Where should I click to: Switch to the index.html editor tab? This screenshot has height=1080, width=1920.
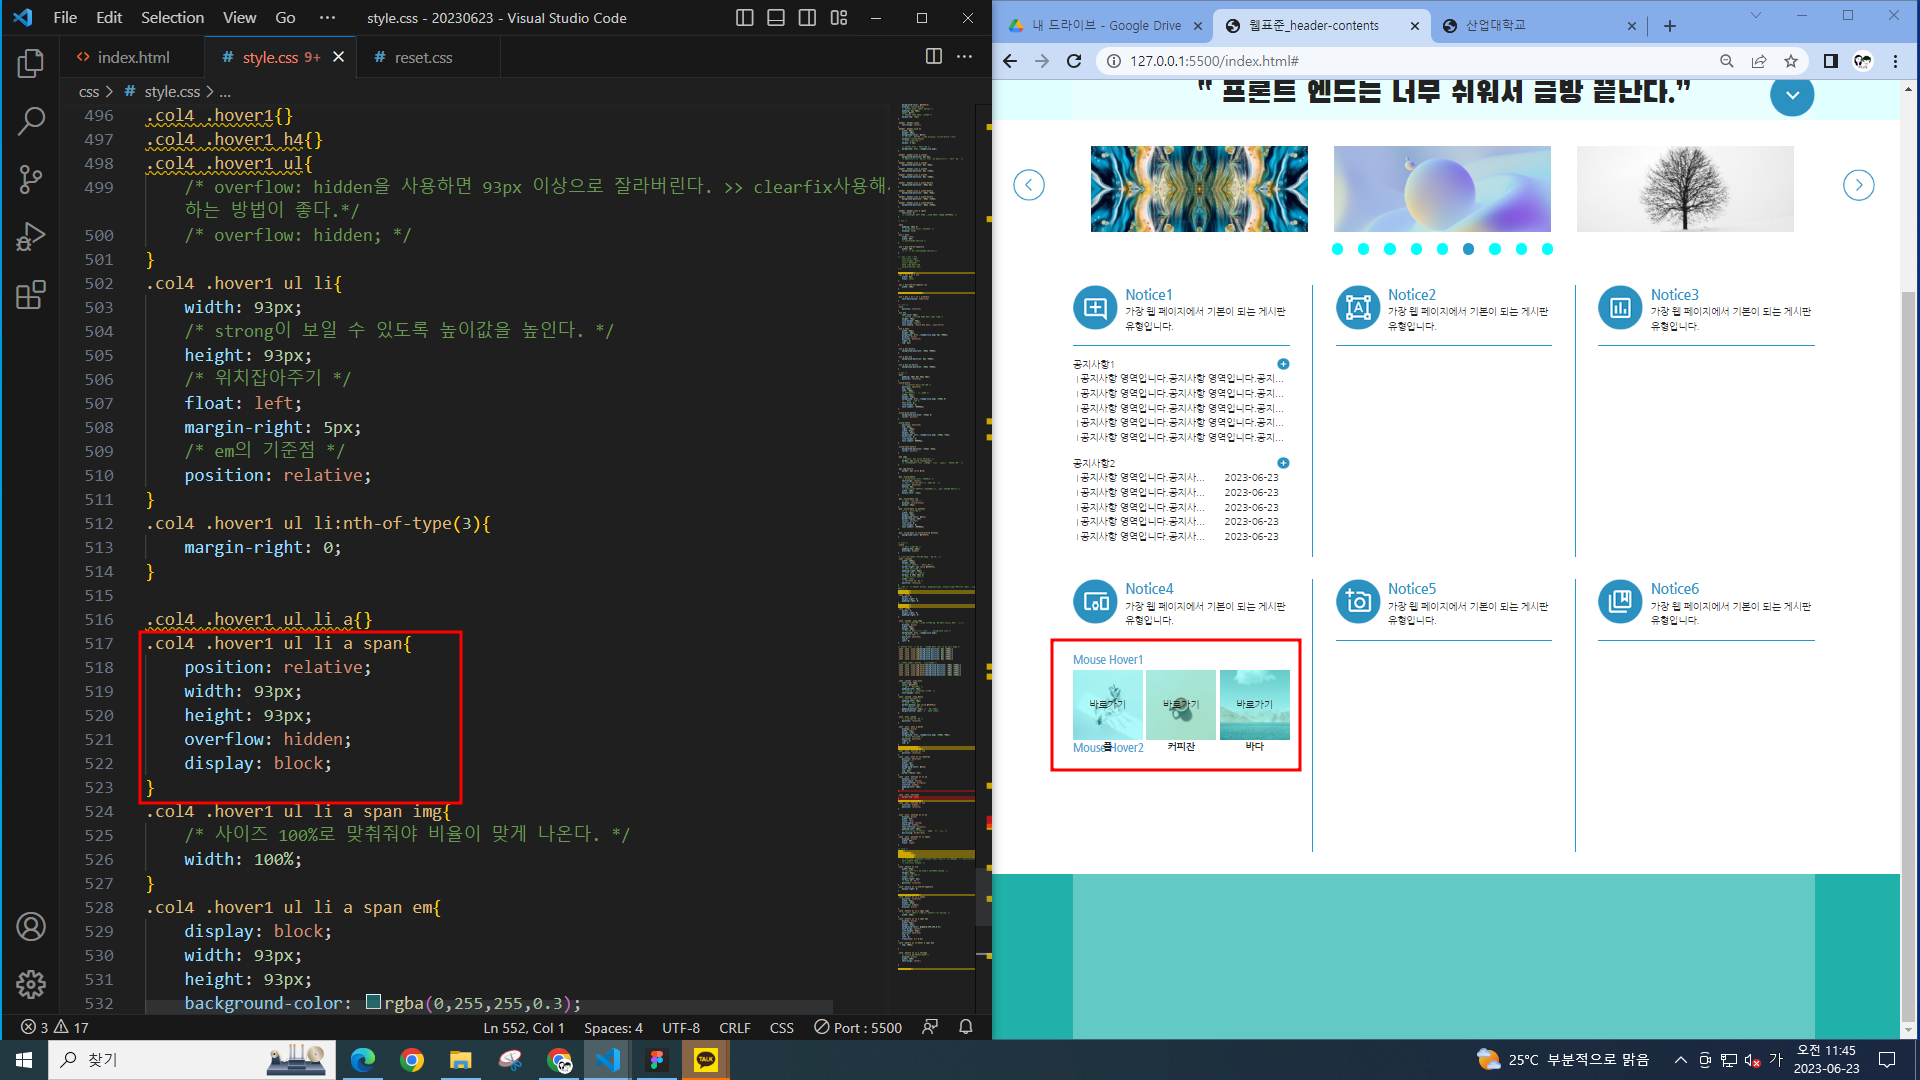(132, 57)
